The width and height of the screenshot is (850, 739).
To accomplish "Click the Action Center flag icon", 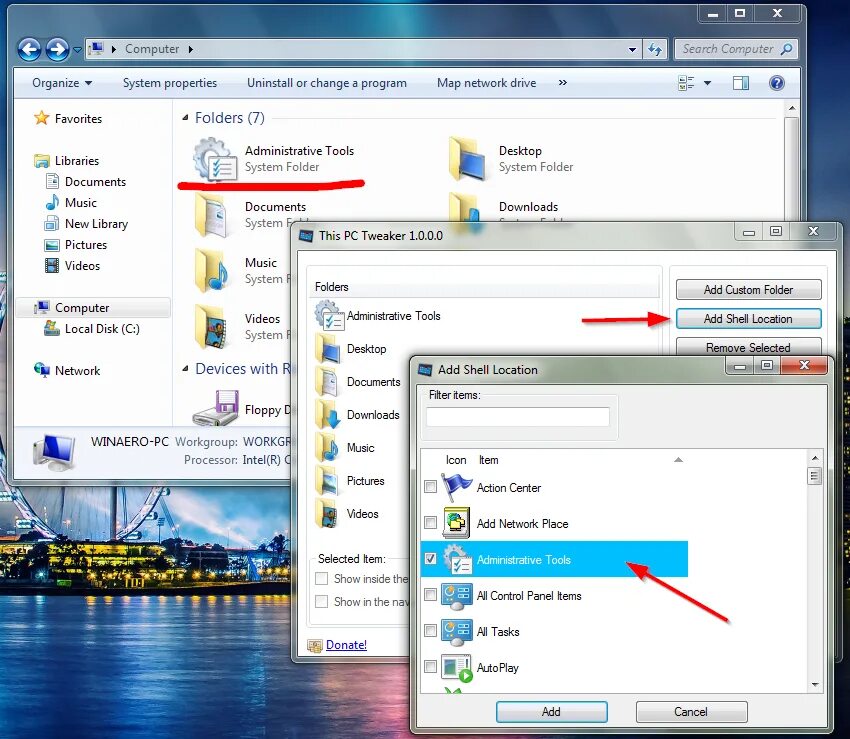I will (x=456, y=487).
